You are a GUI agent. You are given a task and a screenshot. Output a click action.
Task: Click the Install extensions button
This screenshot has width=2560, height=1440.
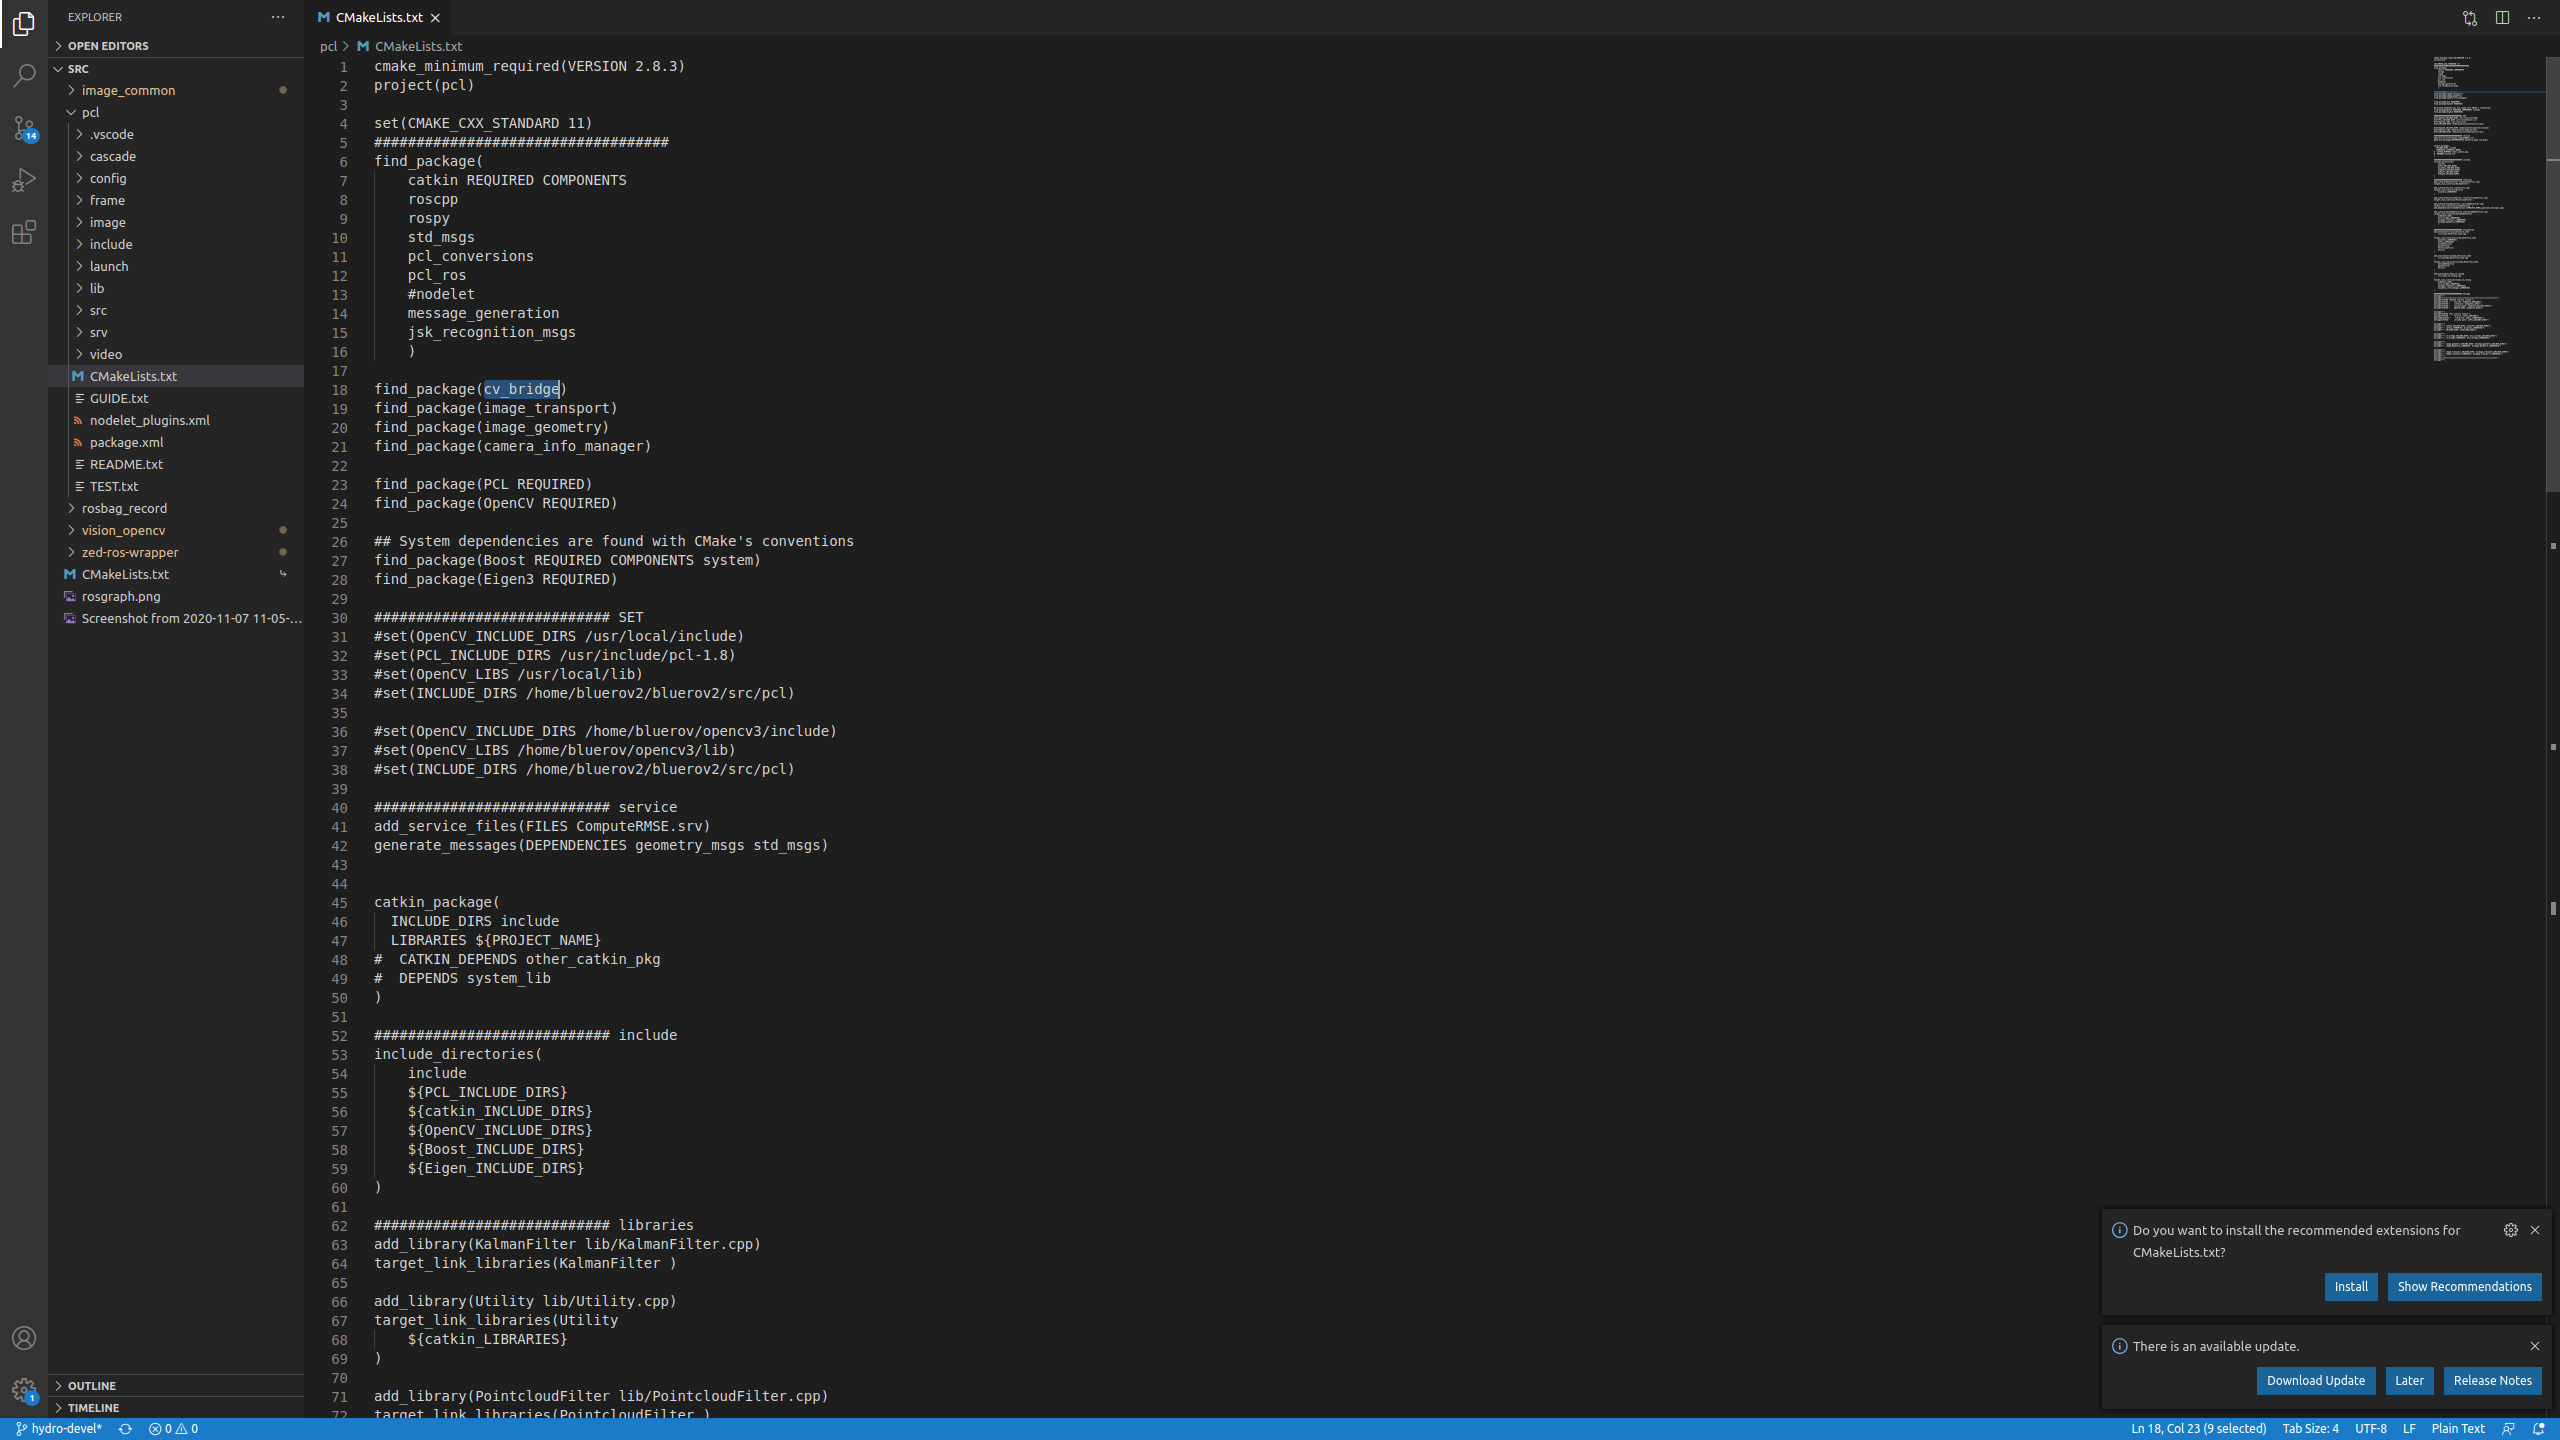2350,1287
